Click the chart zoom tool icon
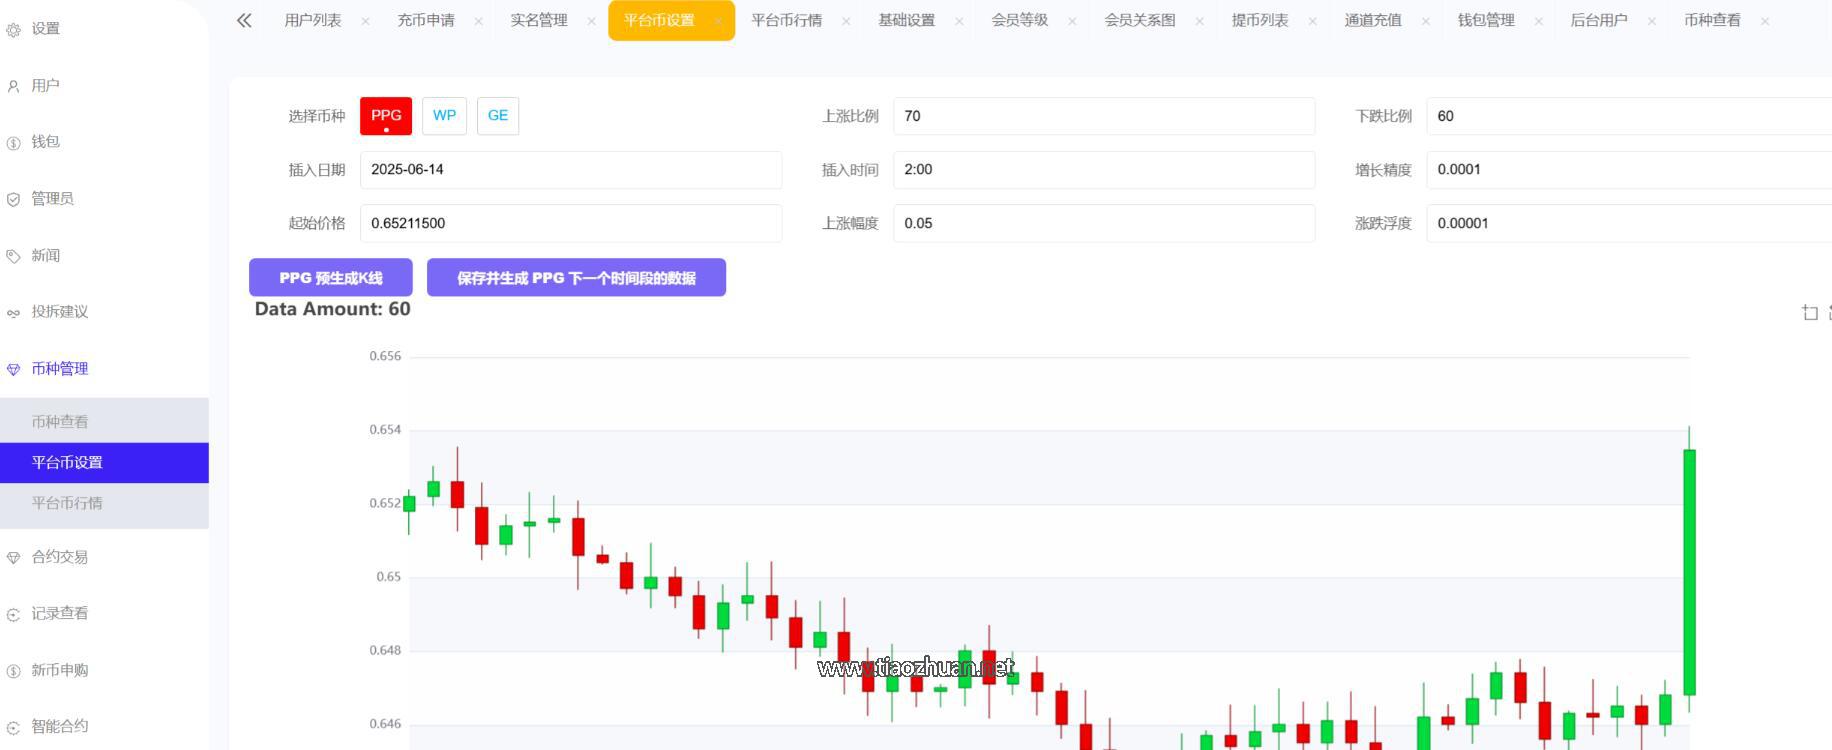1832x750 pixels. pyautogui.click(x=1809, y=313)
